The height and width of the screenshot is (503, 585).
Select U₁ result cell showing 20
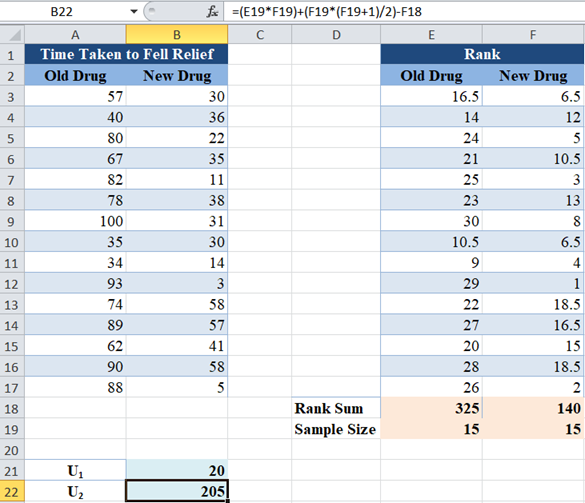[x=177, y=471]
